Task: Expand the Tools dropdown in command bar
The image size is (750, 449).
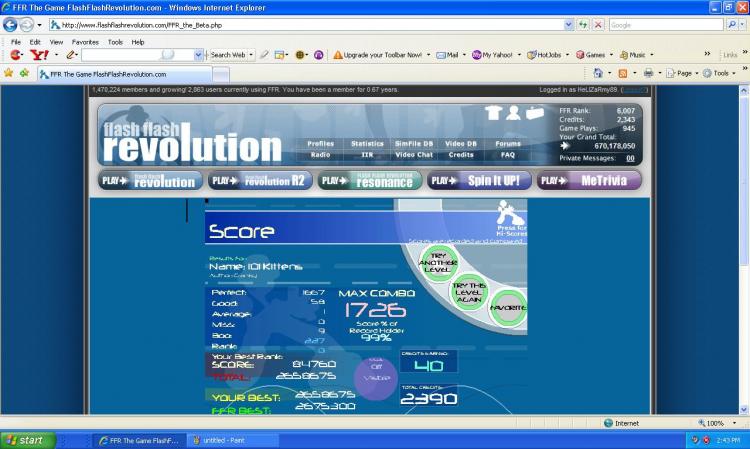Action: pyautogui.click(x=734, y=73)
